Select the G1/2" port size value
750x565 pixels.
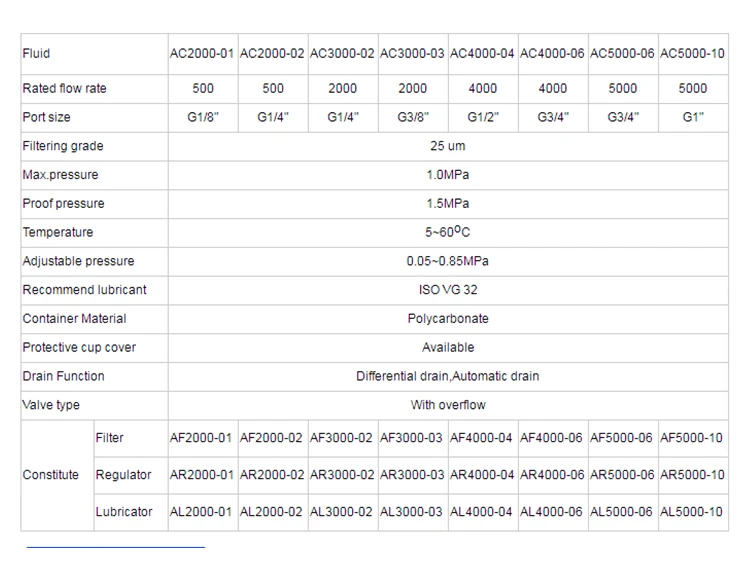(483, 117)
